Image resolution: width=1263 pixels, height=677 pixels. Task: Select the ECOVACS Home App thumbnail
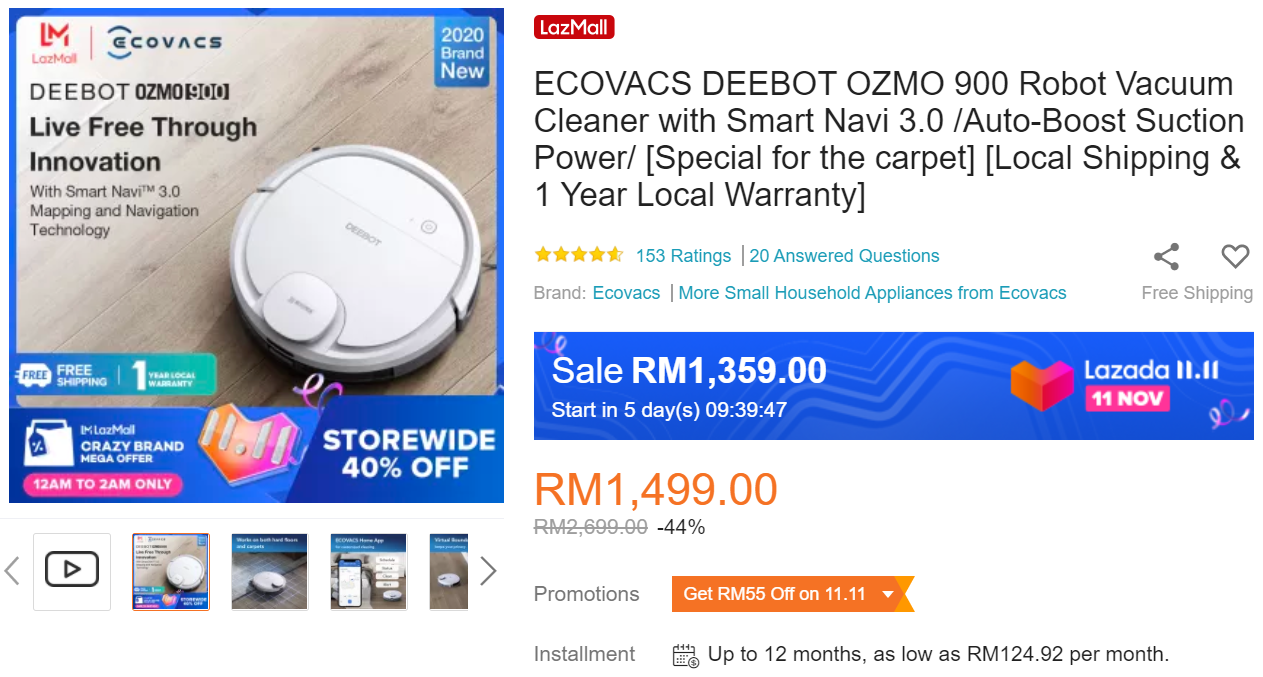pos(369,571)
